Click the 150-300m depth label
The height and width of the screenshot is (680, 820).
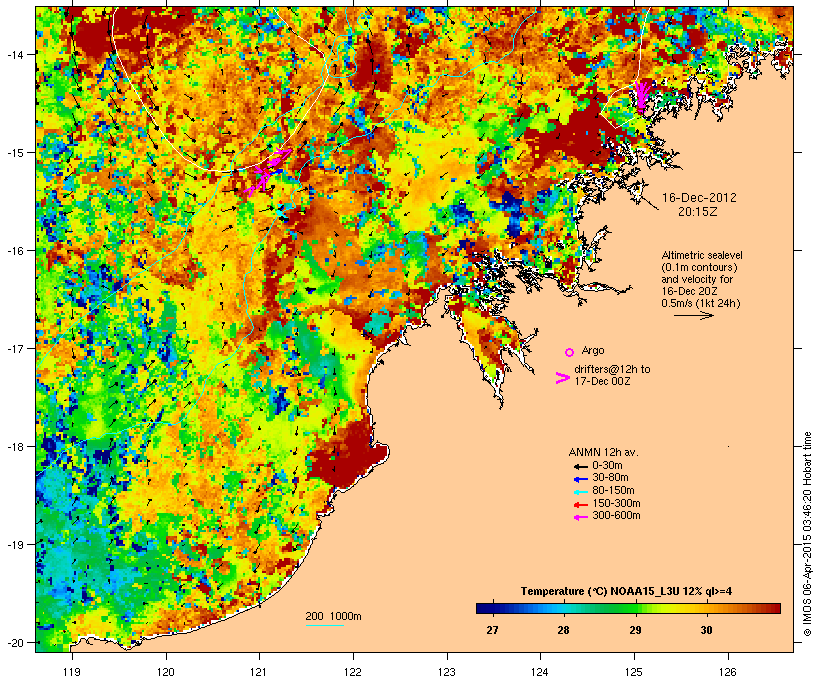(x=616, y=504)
